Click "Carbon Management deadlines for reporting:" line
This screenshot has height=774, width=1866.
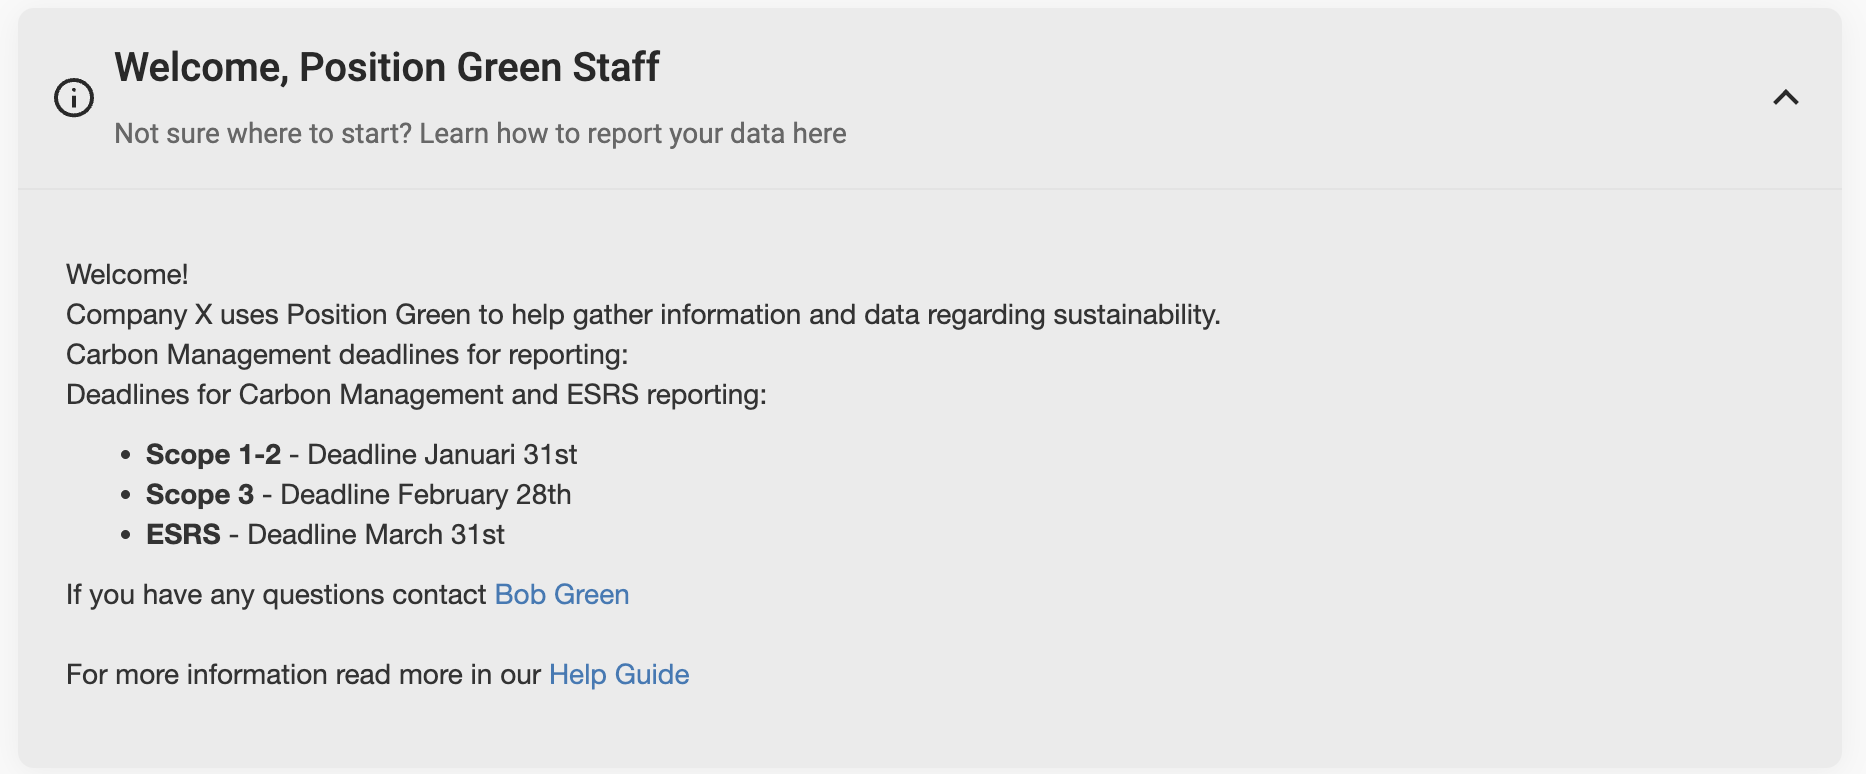(346, 355)
